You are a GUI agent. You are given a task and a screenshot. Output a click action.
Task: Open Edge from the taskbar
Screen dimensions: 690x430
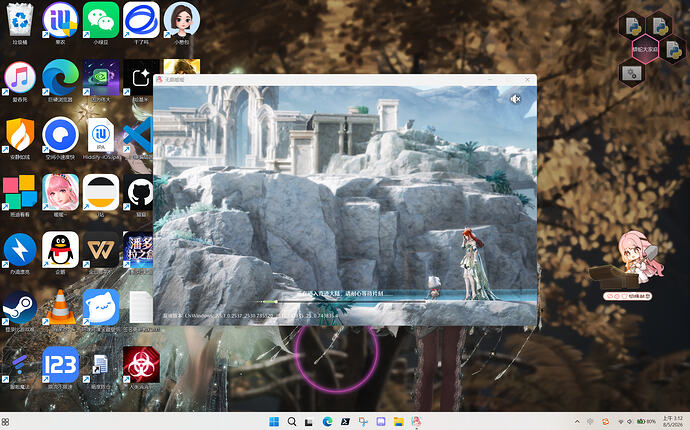(x=327, y=422)
